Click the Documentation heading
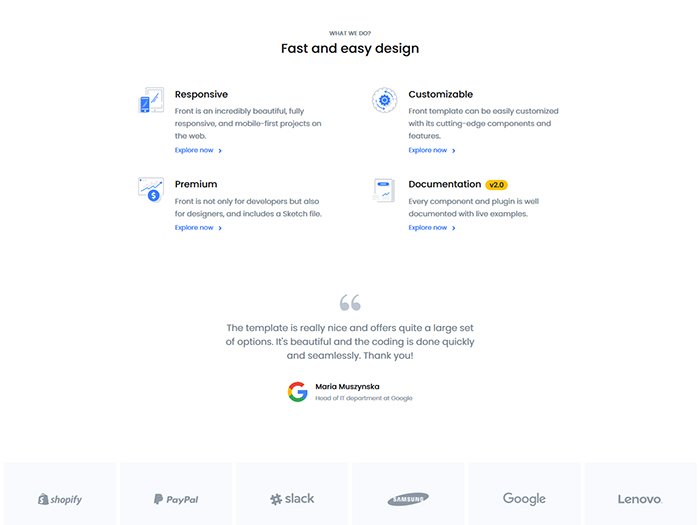 point(444,184)
